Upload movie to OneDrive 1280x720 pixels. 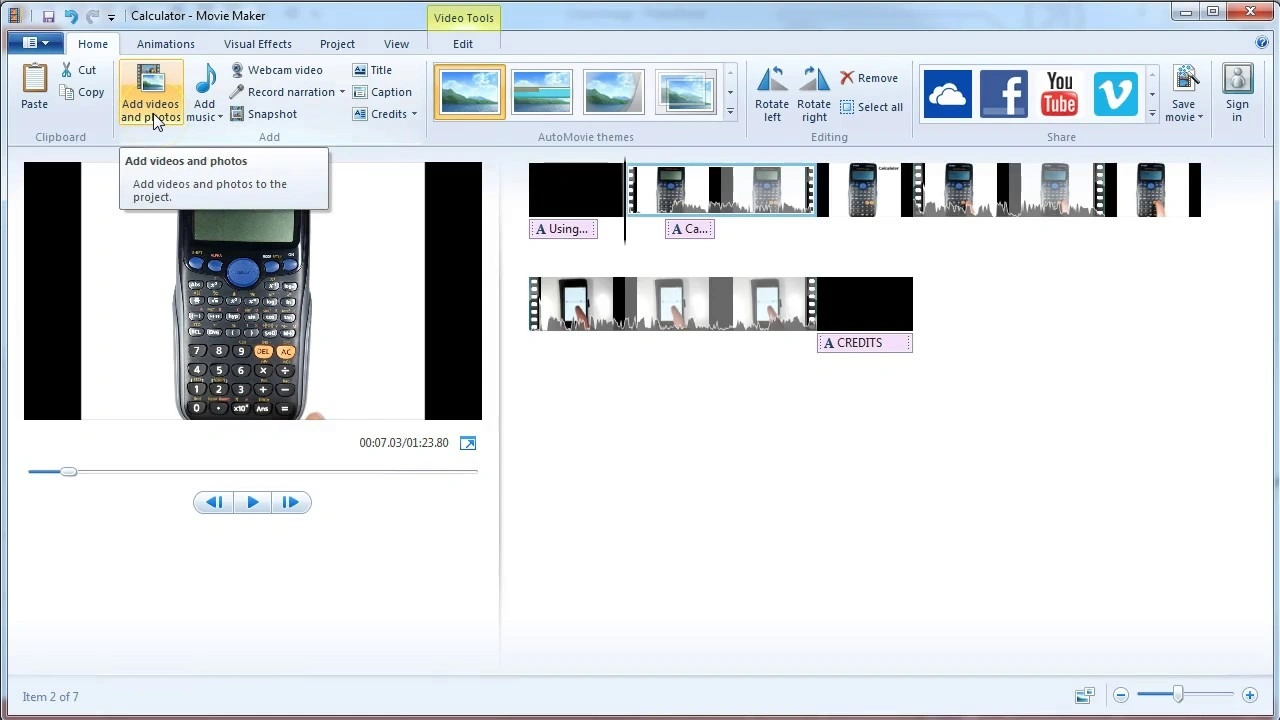pos(946,94)
